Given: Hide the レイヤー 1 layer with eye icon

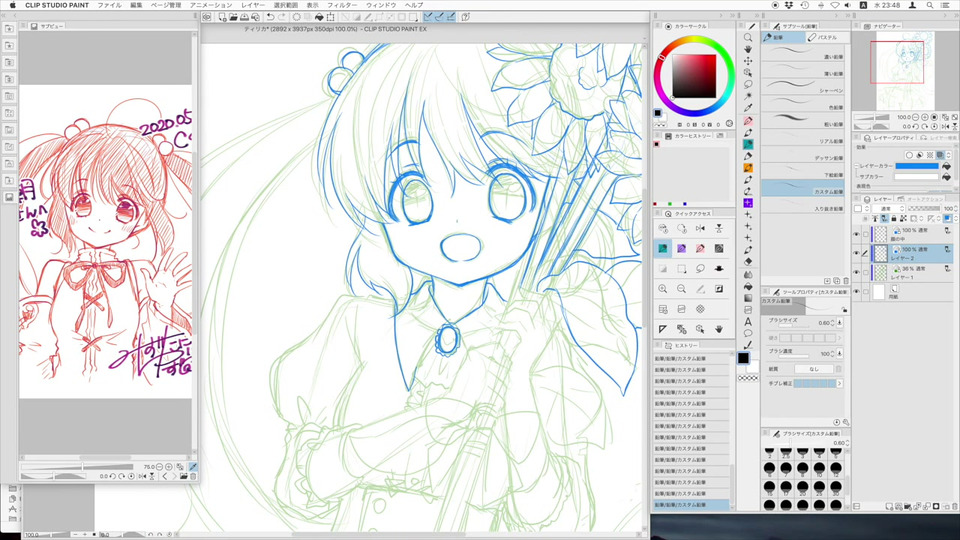Looking at the screenshot, I should (857, 272).
